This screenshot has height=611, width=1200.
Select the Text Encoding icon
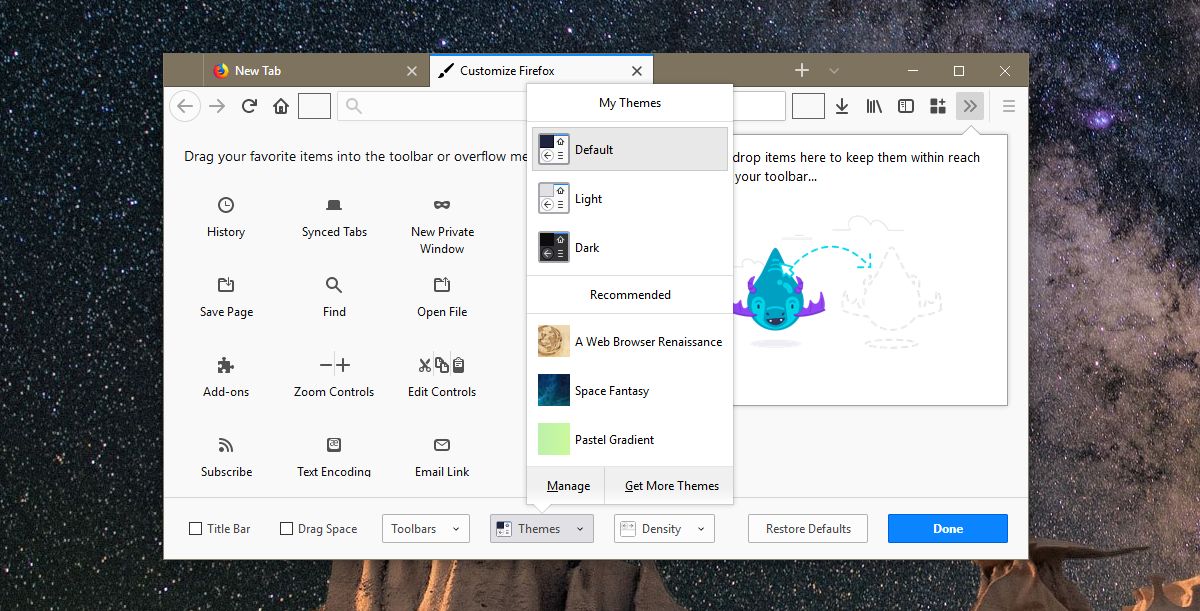334,445
